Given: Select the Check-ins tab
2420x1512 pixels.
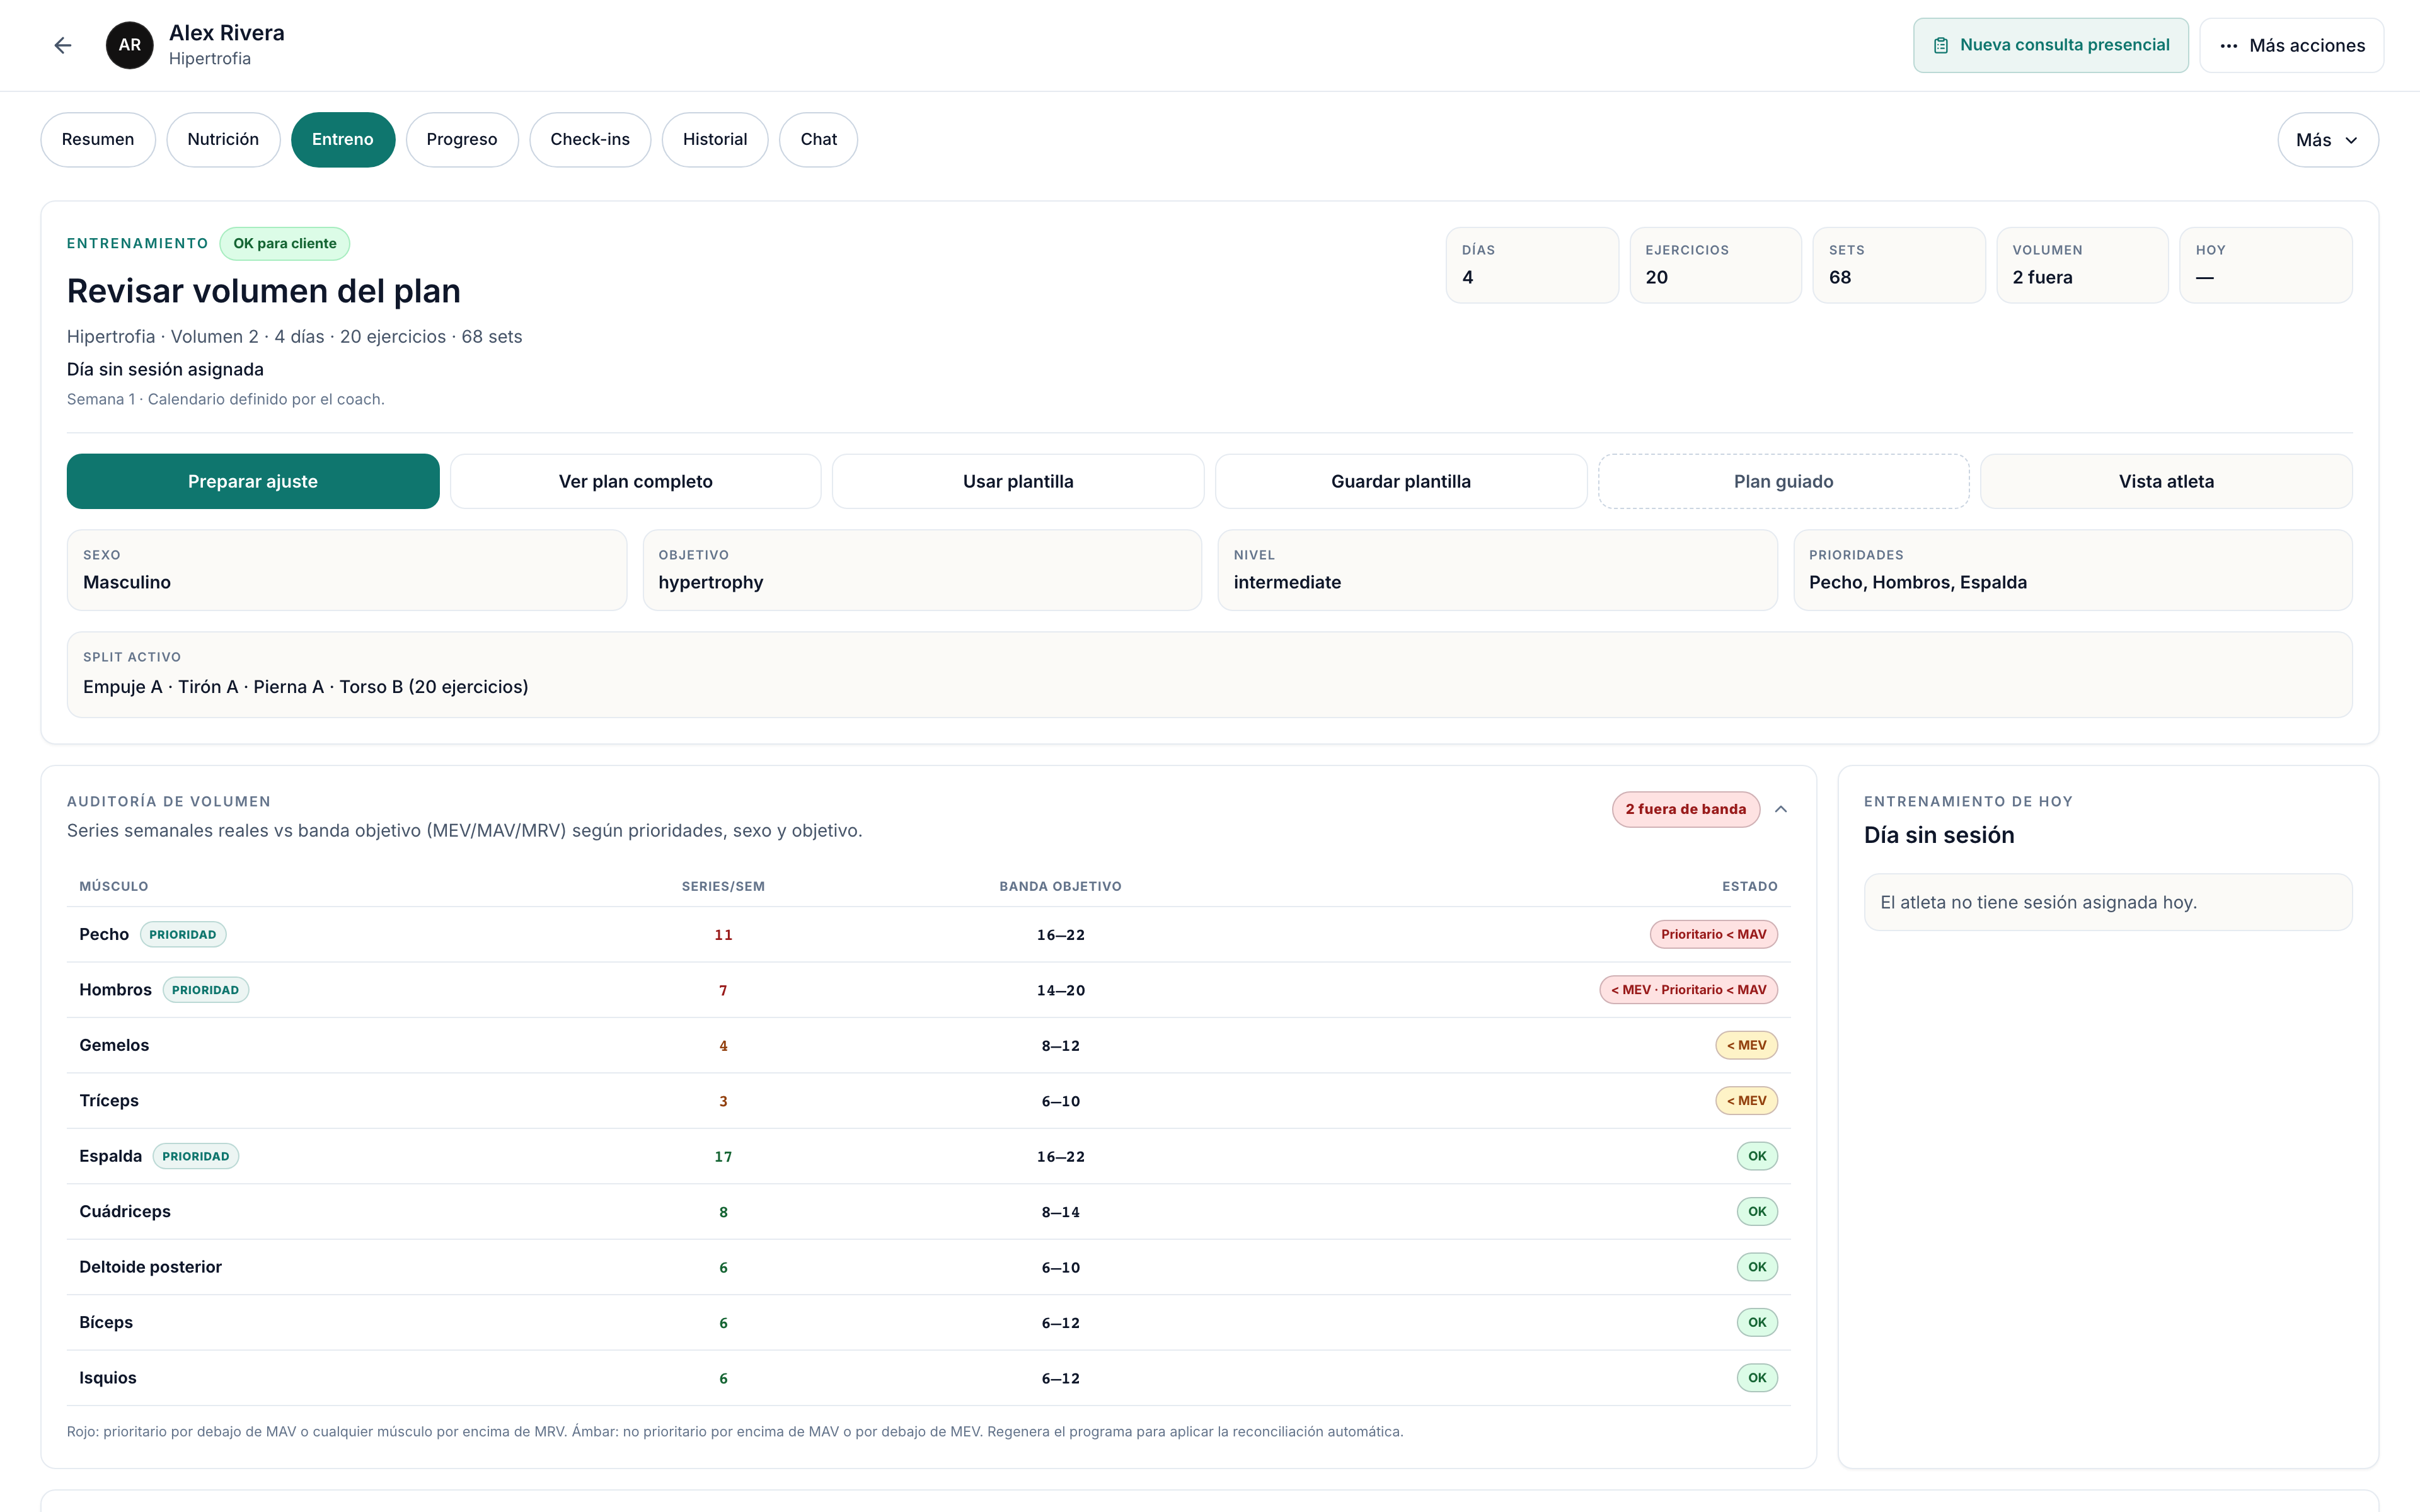Looking at the screenshot, I should [x=590, y=140].
